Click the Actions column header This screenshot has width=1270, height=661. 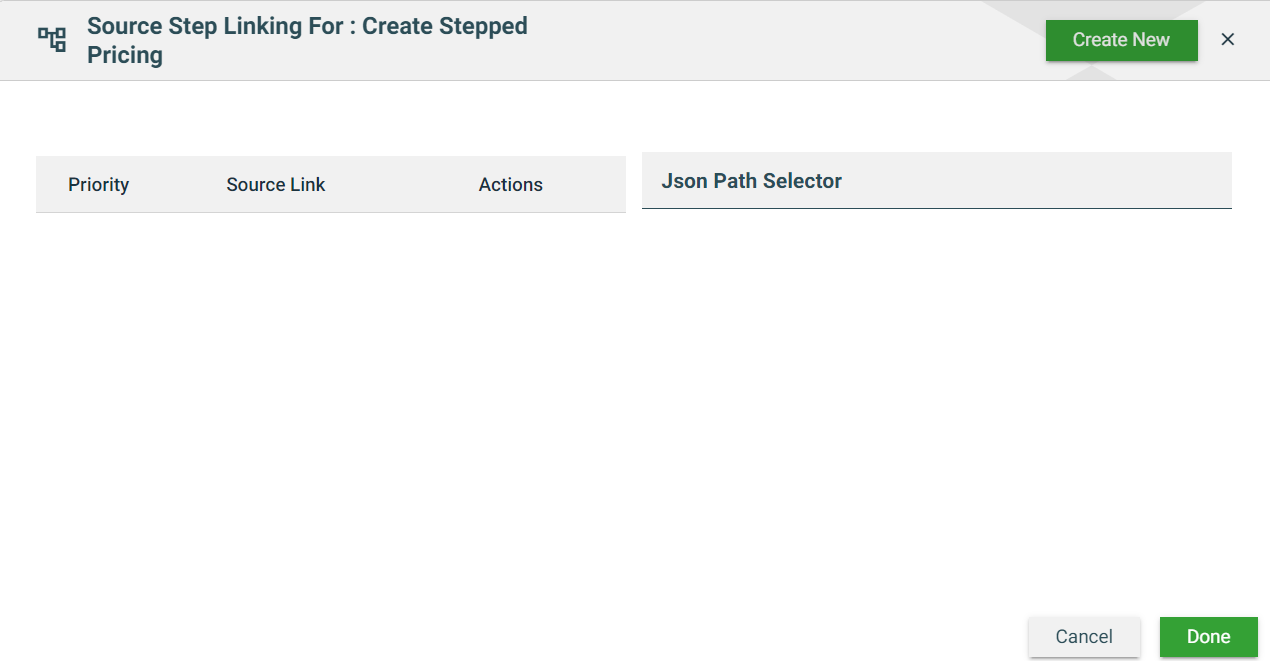point(510,185)
